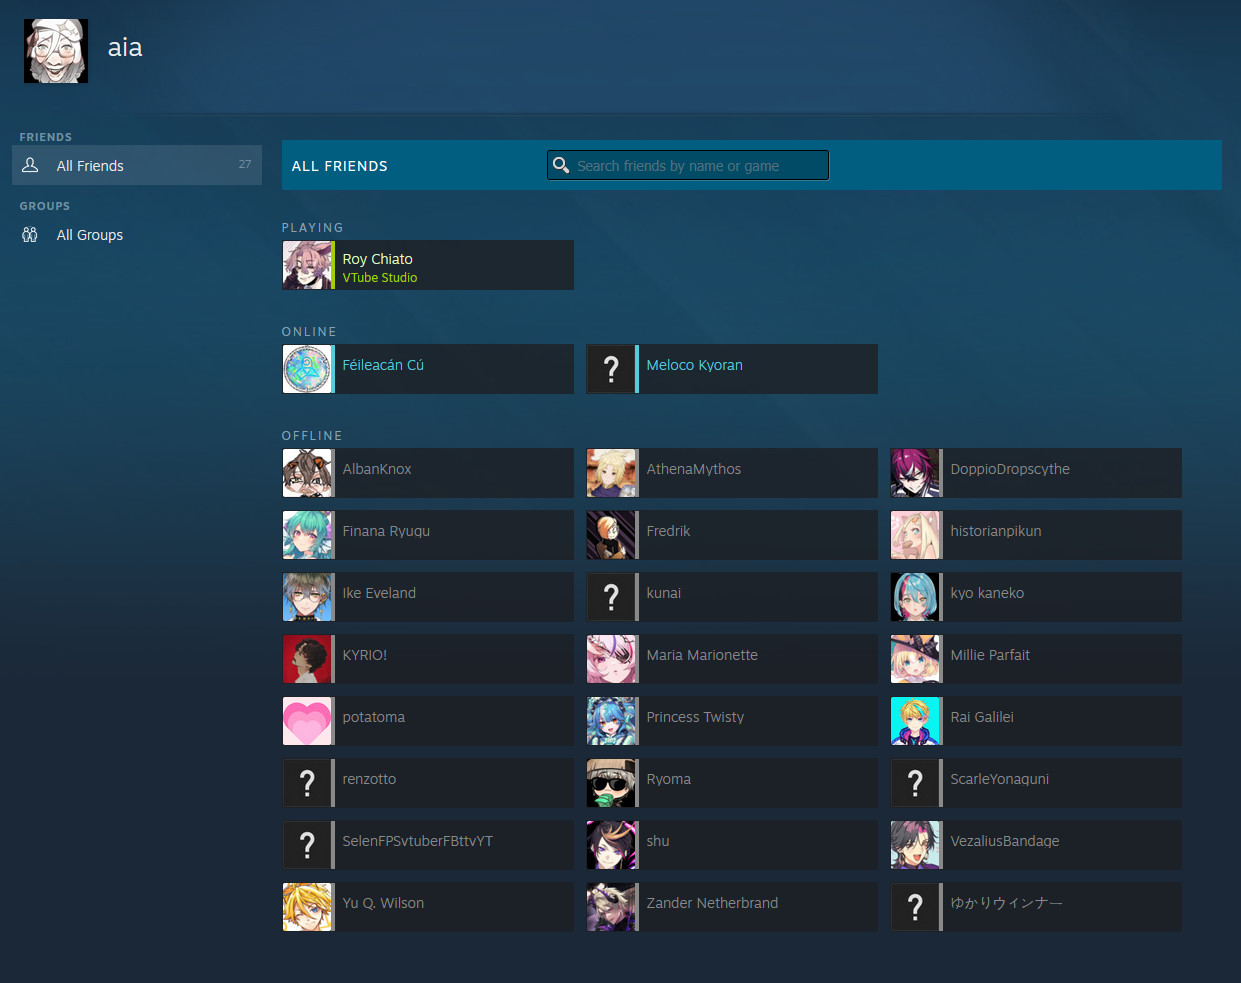Screen dimensions: 1241x983
Task: Click Fredrik's name
Action: click(x=668, y=531)
